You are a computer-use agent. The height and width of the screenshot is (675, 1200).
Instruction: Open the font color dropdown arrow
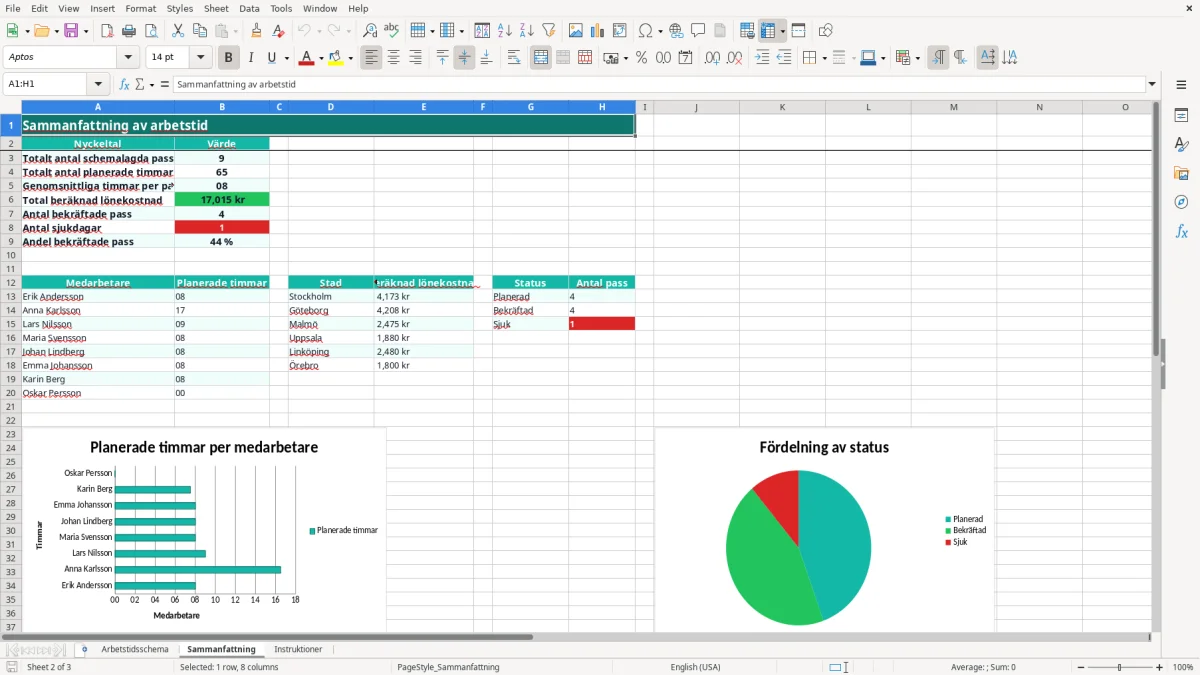321,58
